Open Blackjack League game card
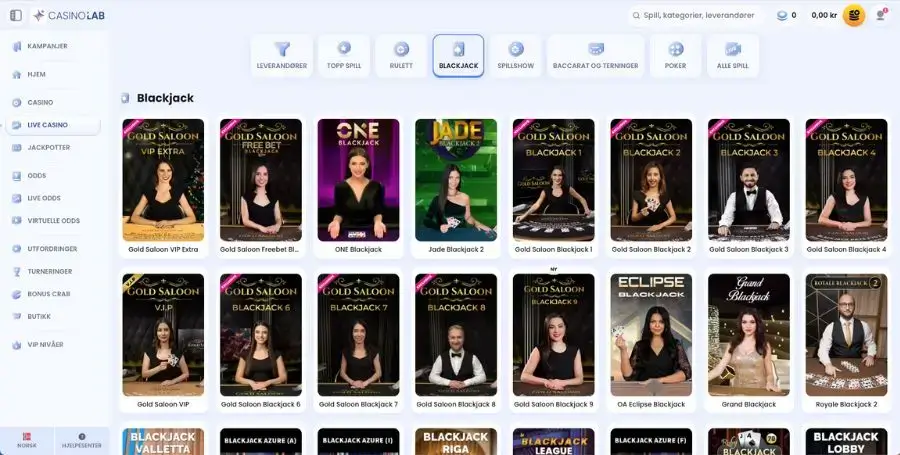 553,441
